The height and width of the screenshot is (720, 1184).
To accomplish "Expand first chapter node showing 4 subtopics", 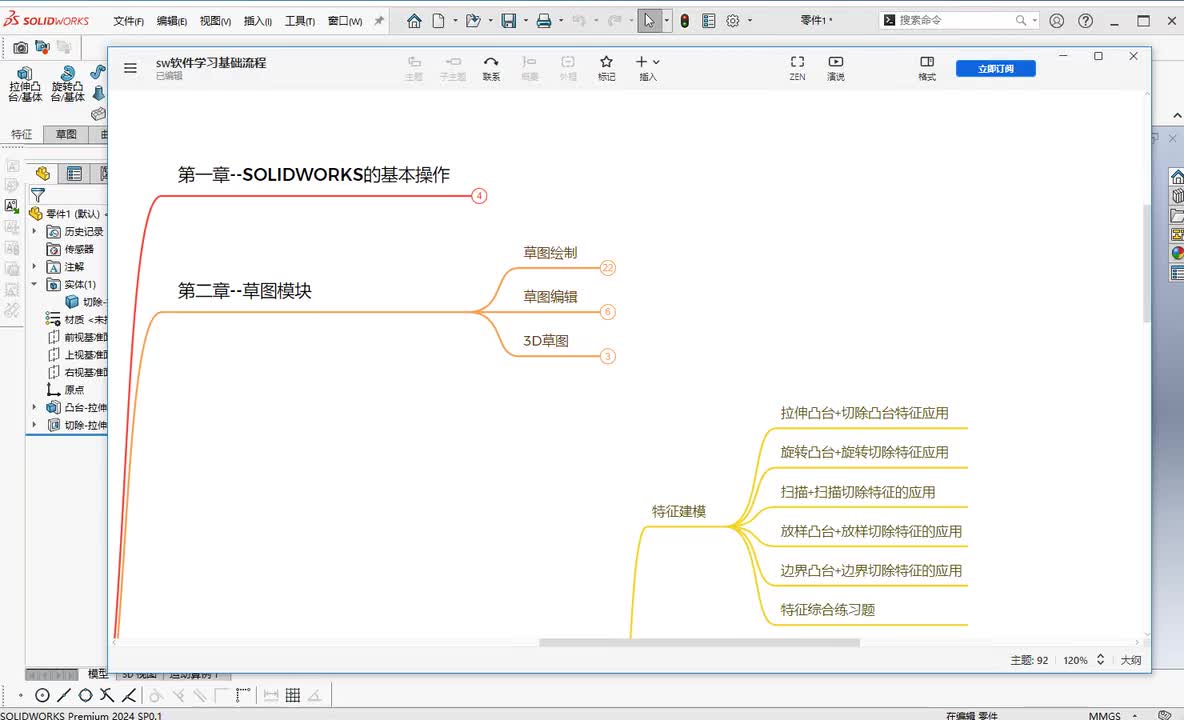I will click(x=479, y=196).
